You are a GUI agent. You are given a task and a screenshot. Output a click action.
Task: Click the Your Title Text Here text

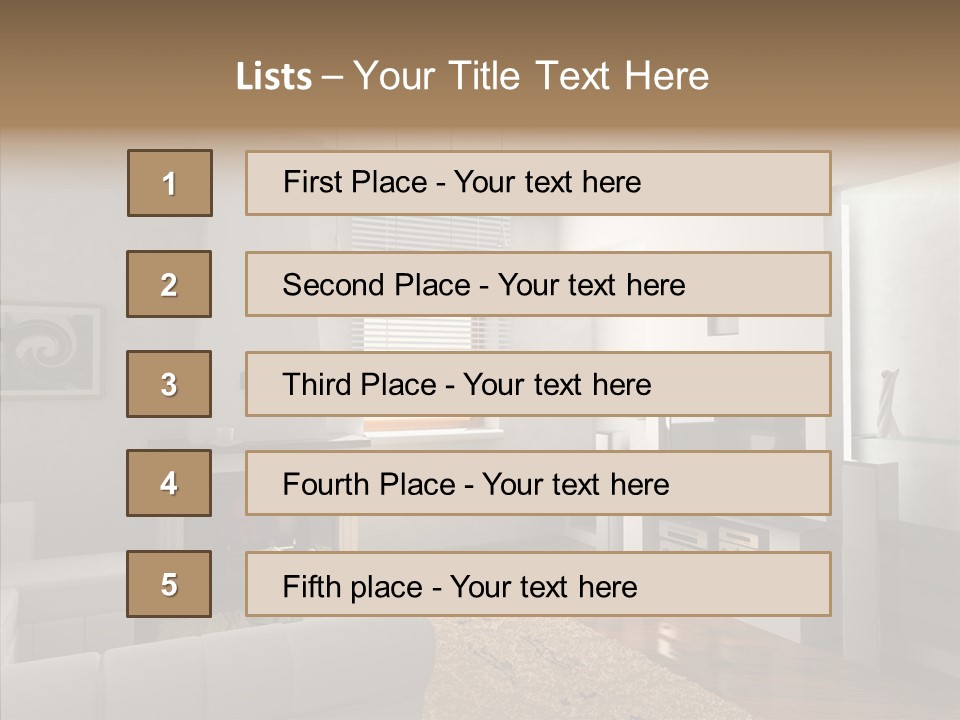[530, 77]
